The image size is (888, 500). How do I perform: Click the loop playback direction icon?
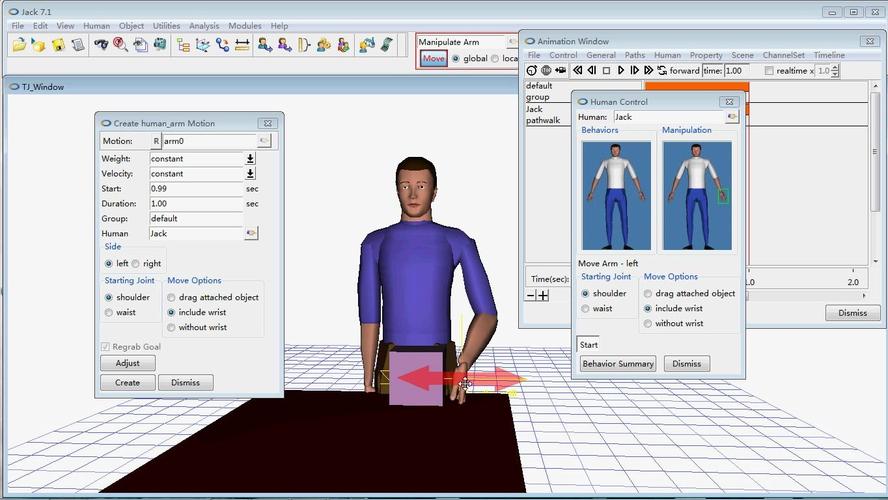click(x=662, y=70)
